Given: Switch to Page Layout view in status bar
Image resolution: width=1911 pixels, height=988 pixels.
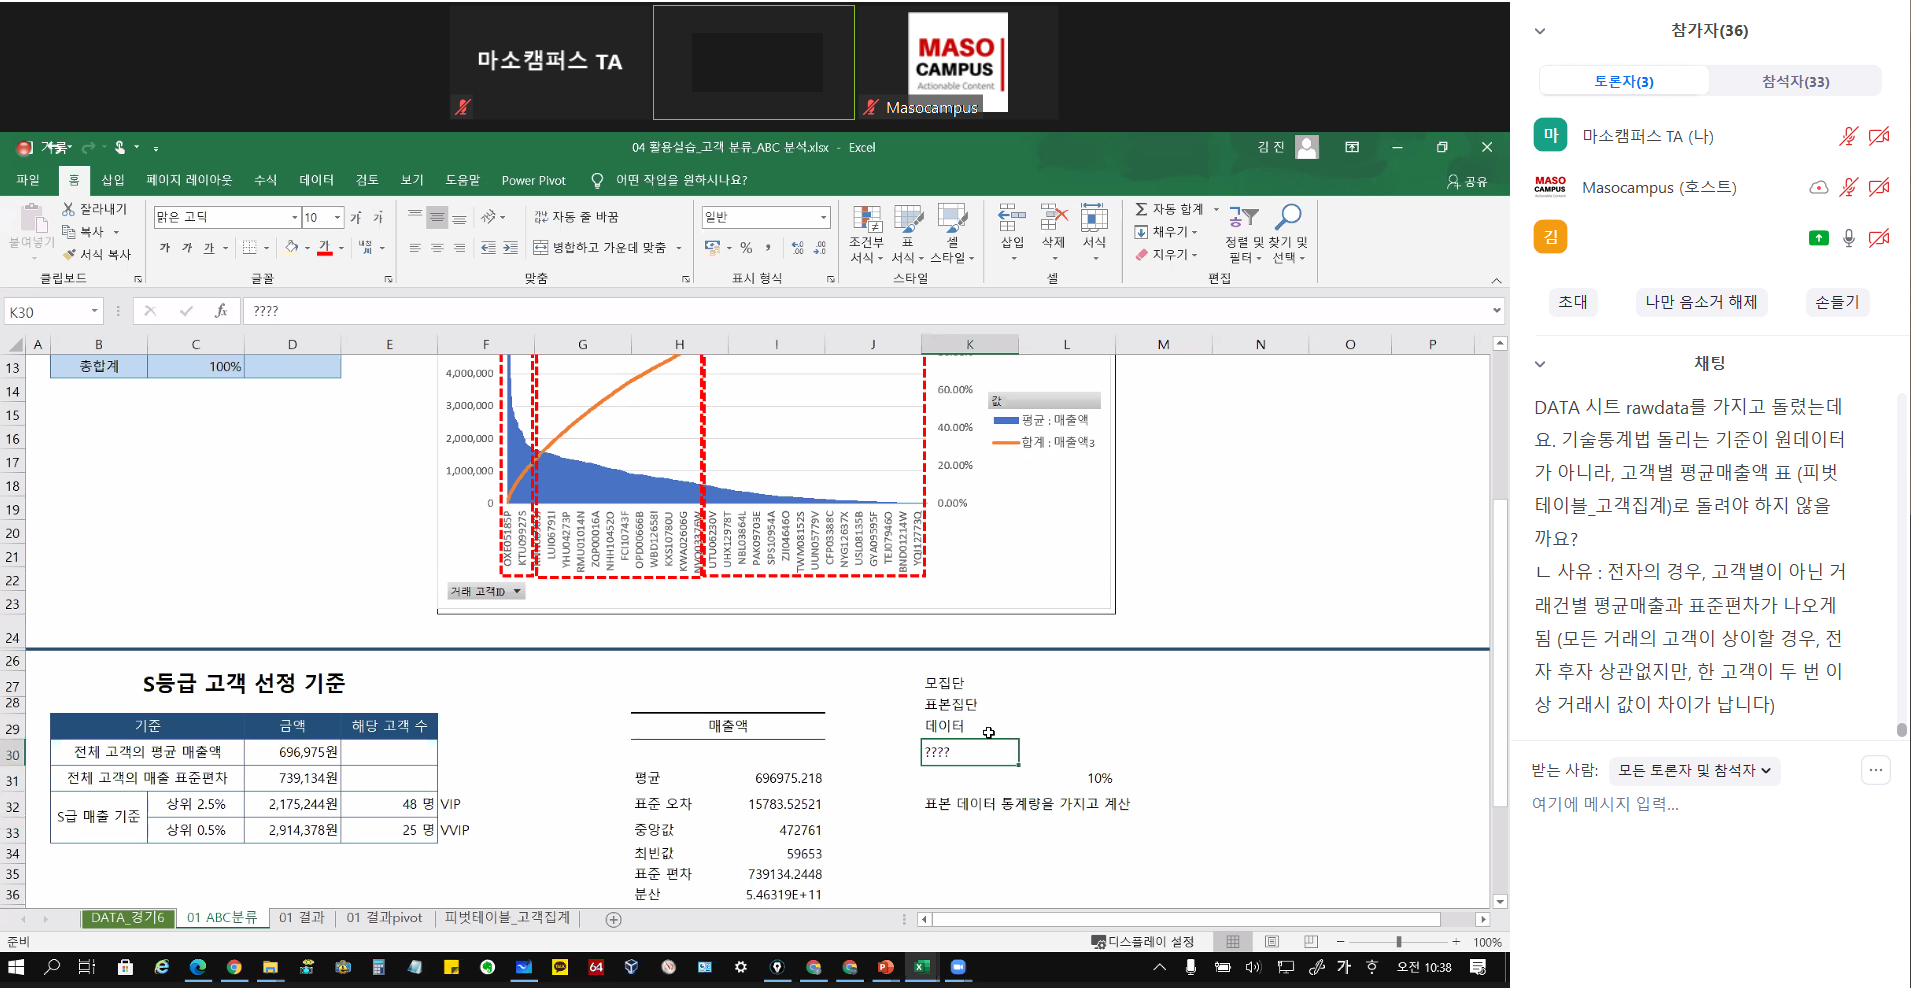Looking at the screenshot, I should (x=1272, y=942).
